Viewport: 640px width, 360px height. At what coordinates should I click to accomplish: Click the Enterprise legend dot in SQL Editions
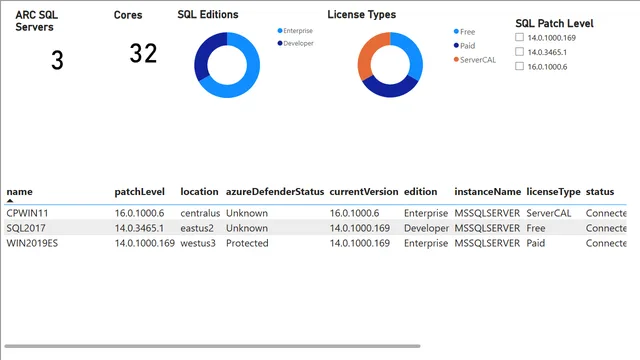coord(280,31)
